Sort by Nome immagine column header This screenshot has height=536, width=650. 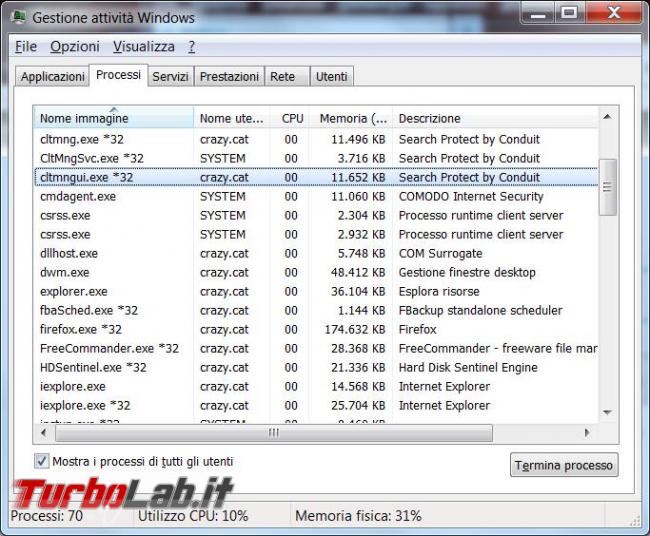tap(113, 118)
